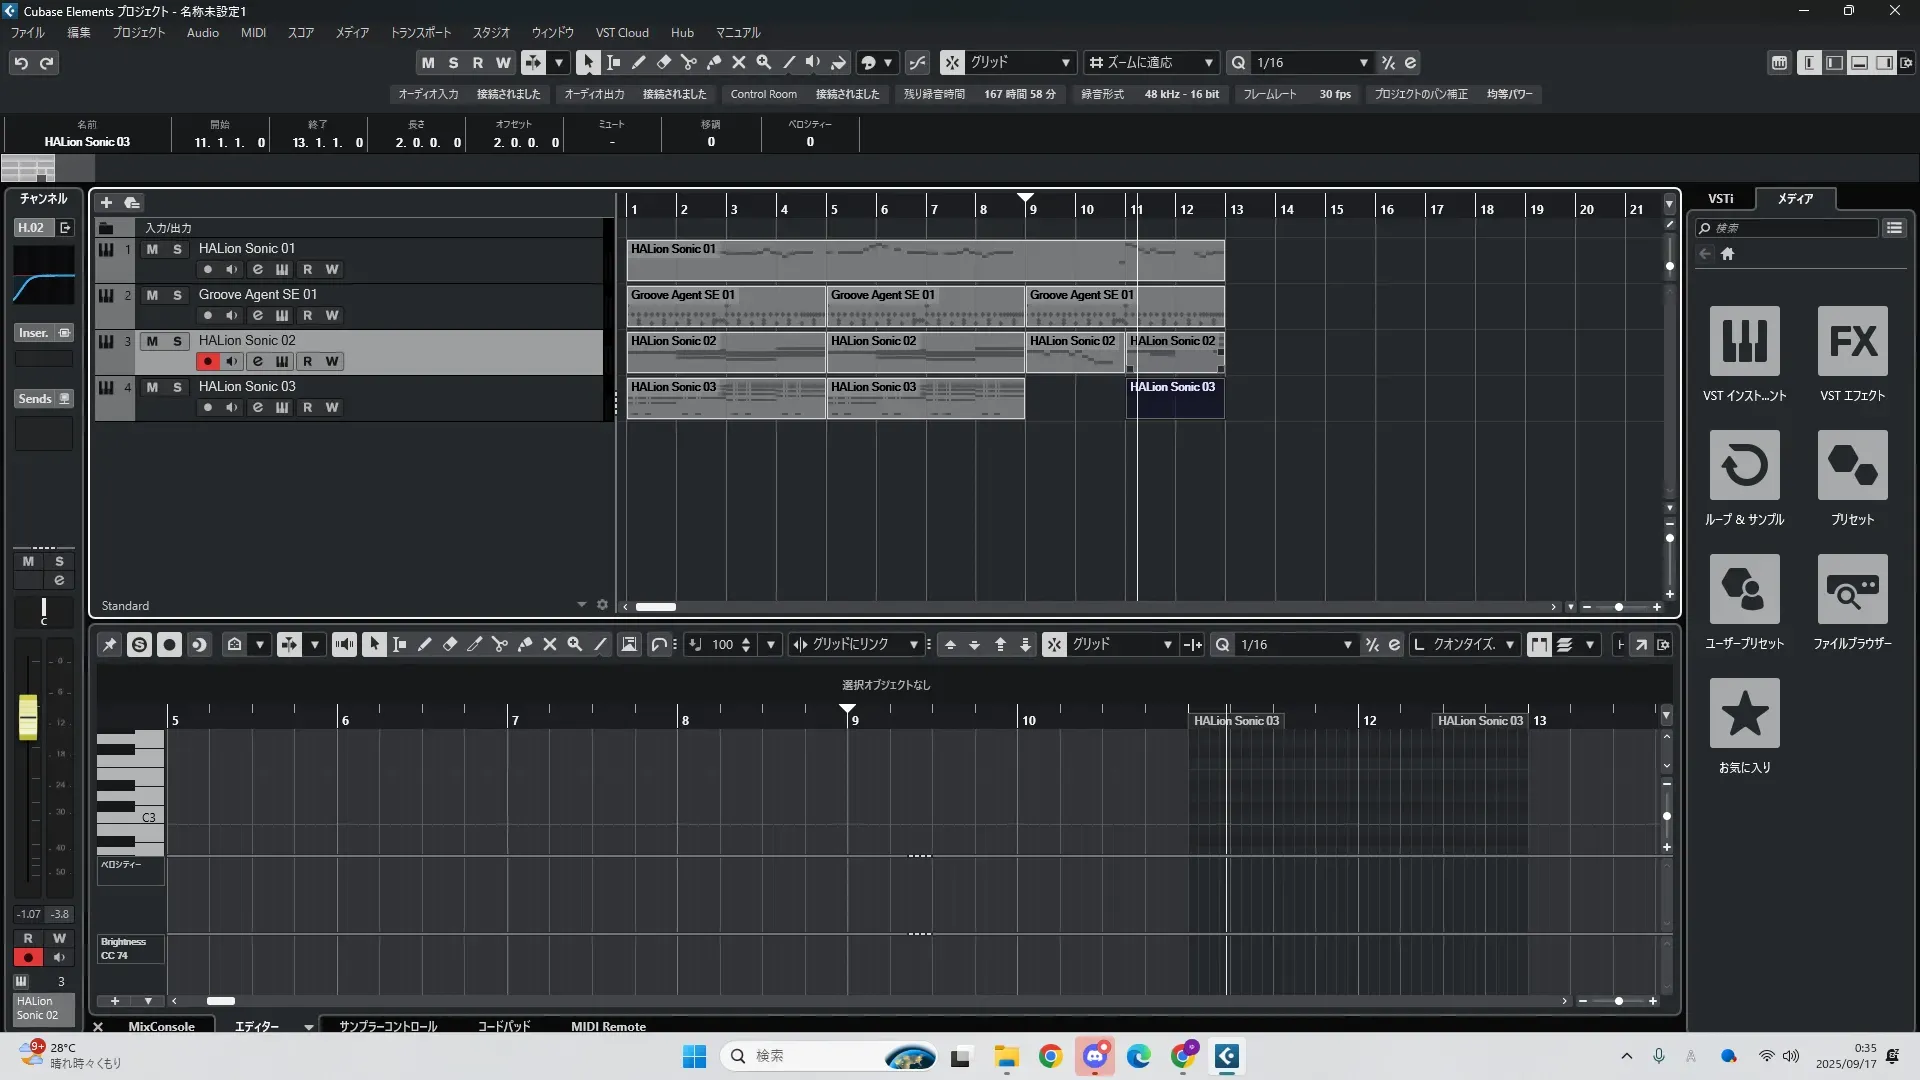Switch to the MixConsole tab
The width and height of the screenshot is (1920, 1080).
[161, 1026]
